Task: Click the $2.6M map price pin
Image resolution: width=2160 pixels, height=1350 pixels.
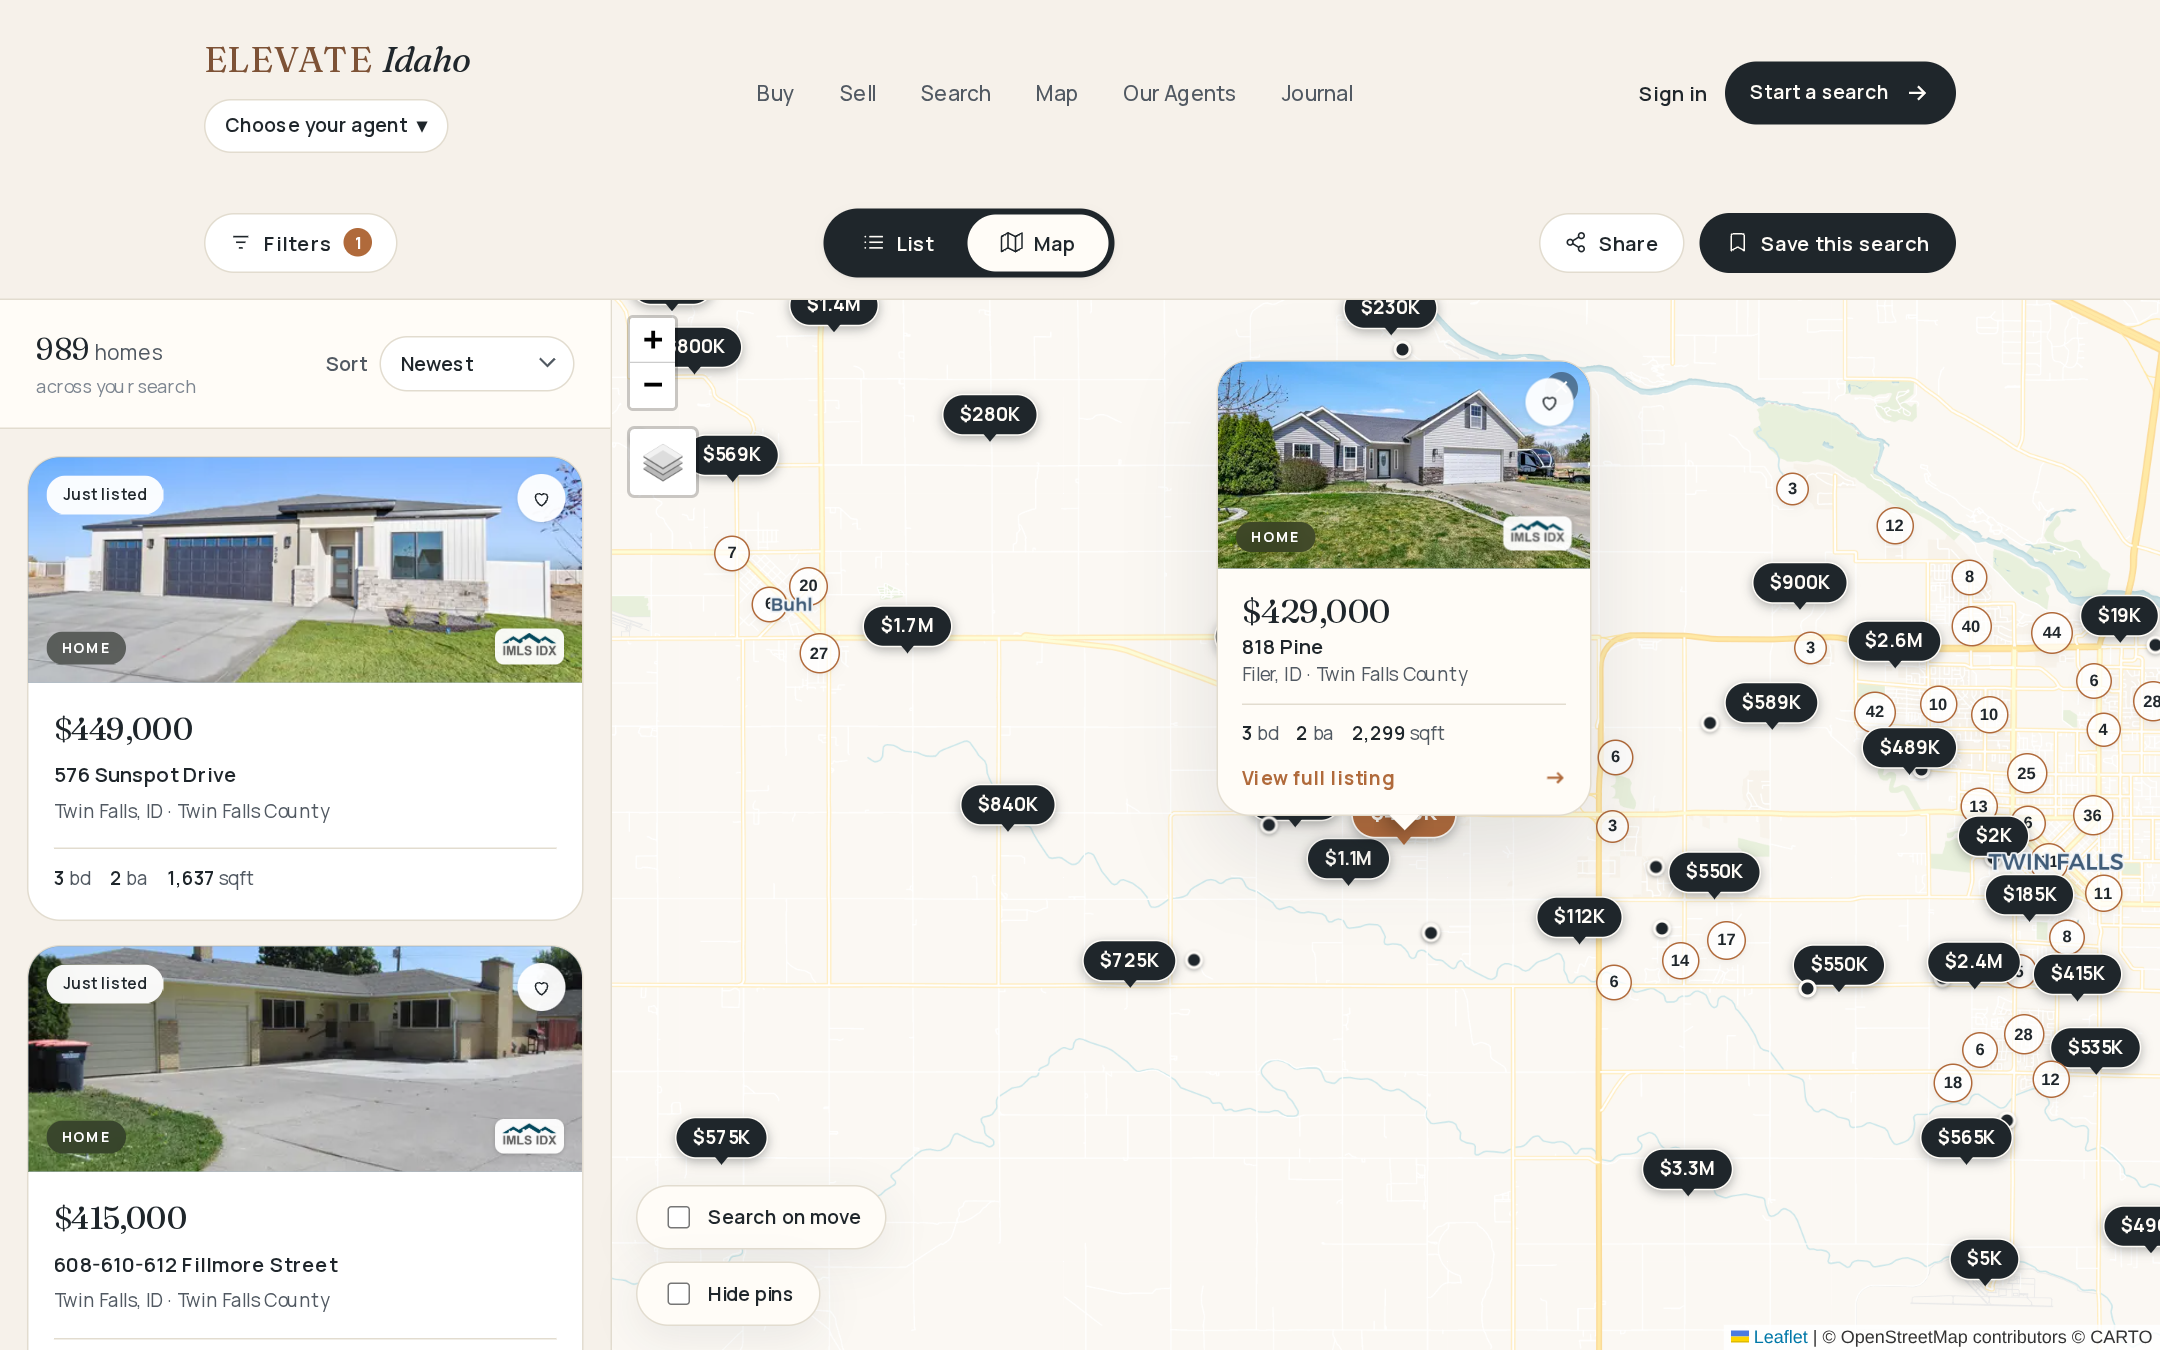Action: (1893, 641)
